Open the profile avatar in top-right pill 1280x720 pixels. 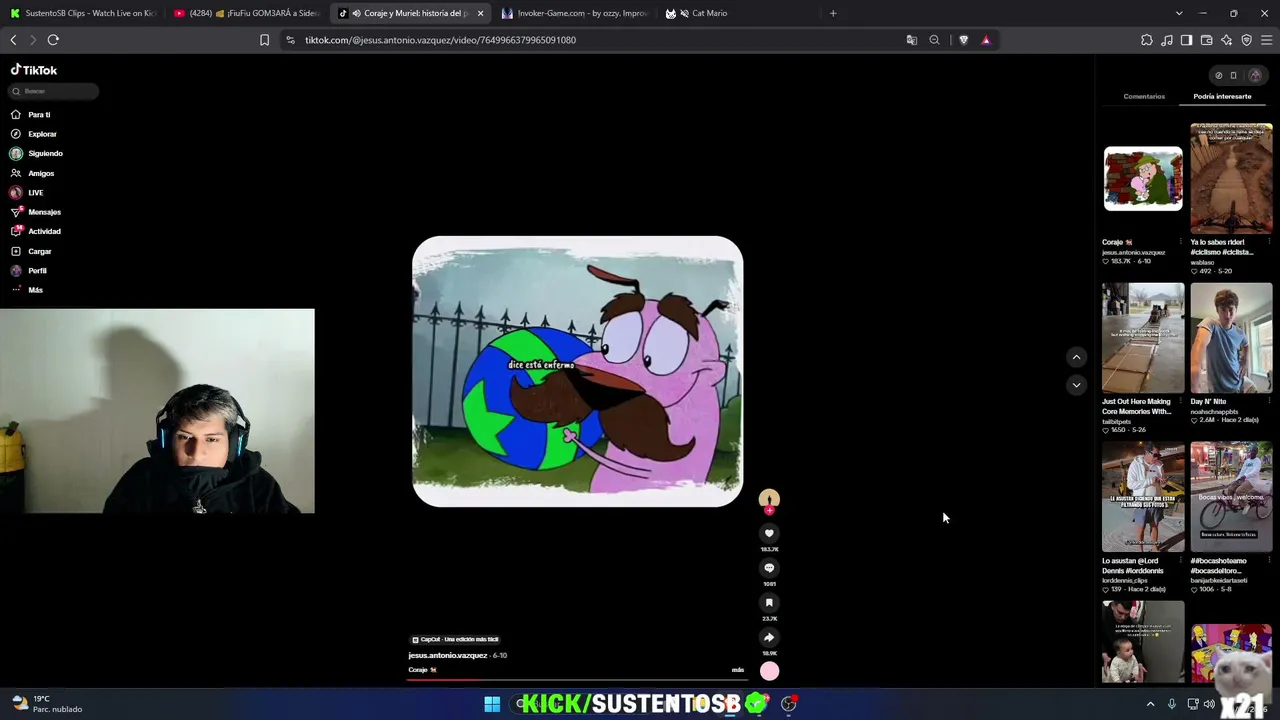[1255, 75]
